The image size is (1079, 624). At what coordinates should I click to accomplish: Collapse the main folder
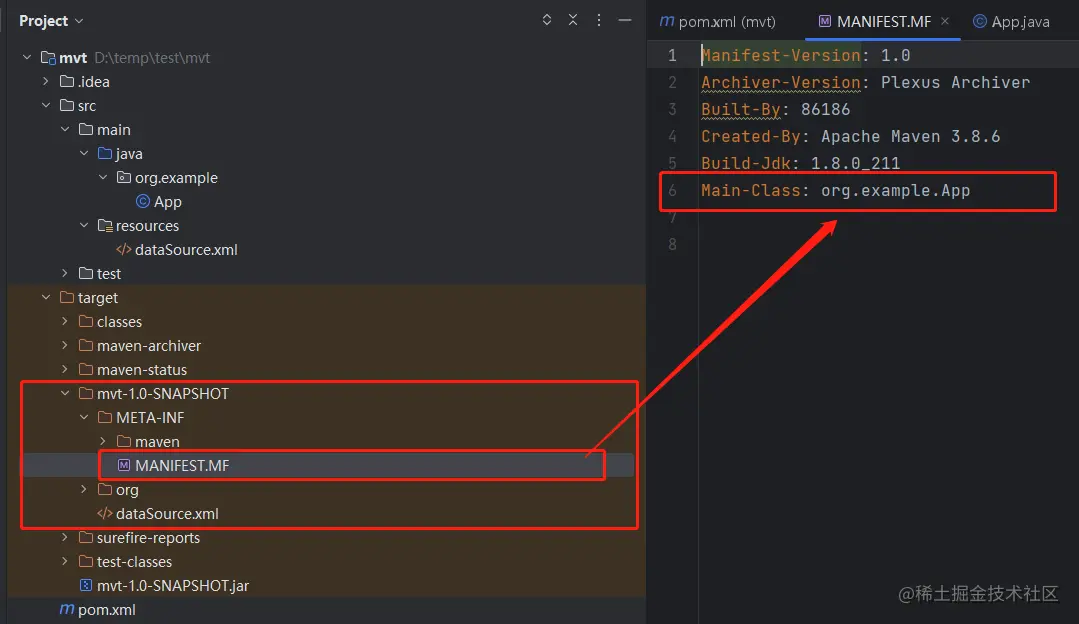pos(65,129)
